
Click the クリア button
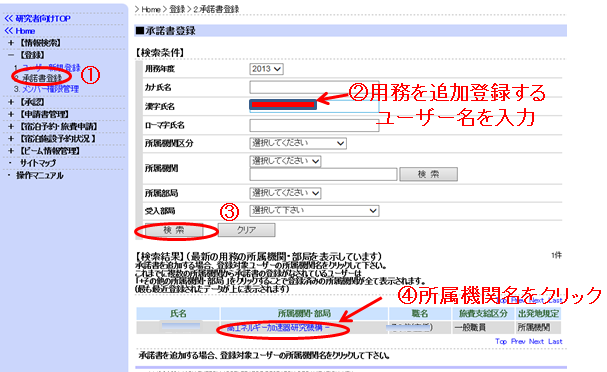(x=247, y=230)
